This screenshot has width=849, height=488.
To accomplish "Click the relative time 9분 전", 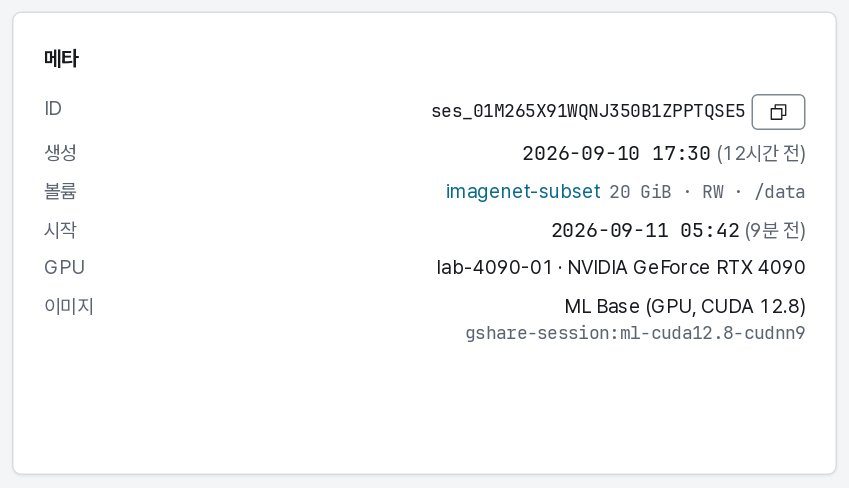I will tap(775, 231).
